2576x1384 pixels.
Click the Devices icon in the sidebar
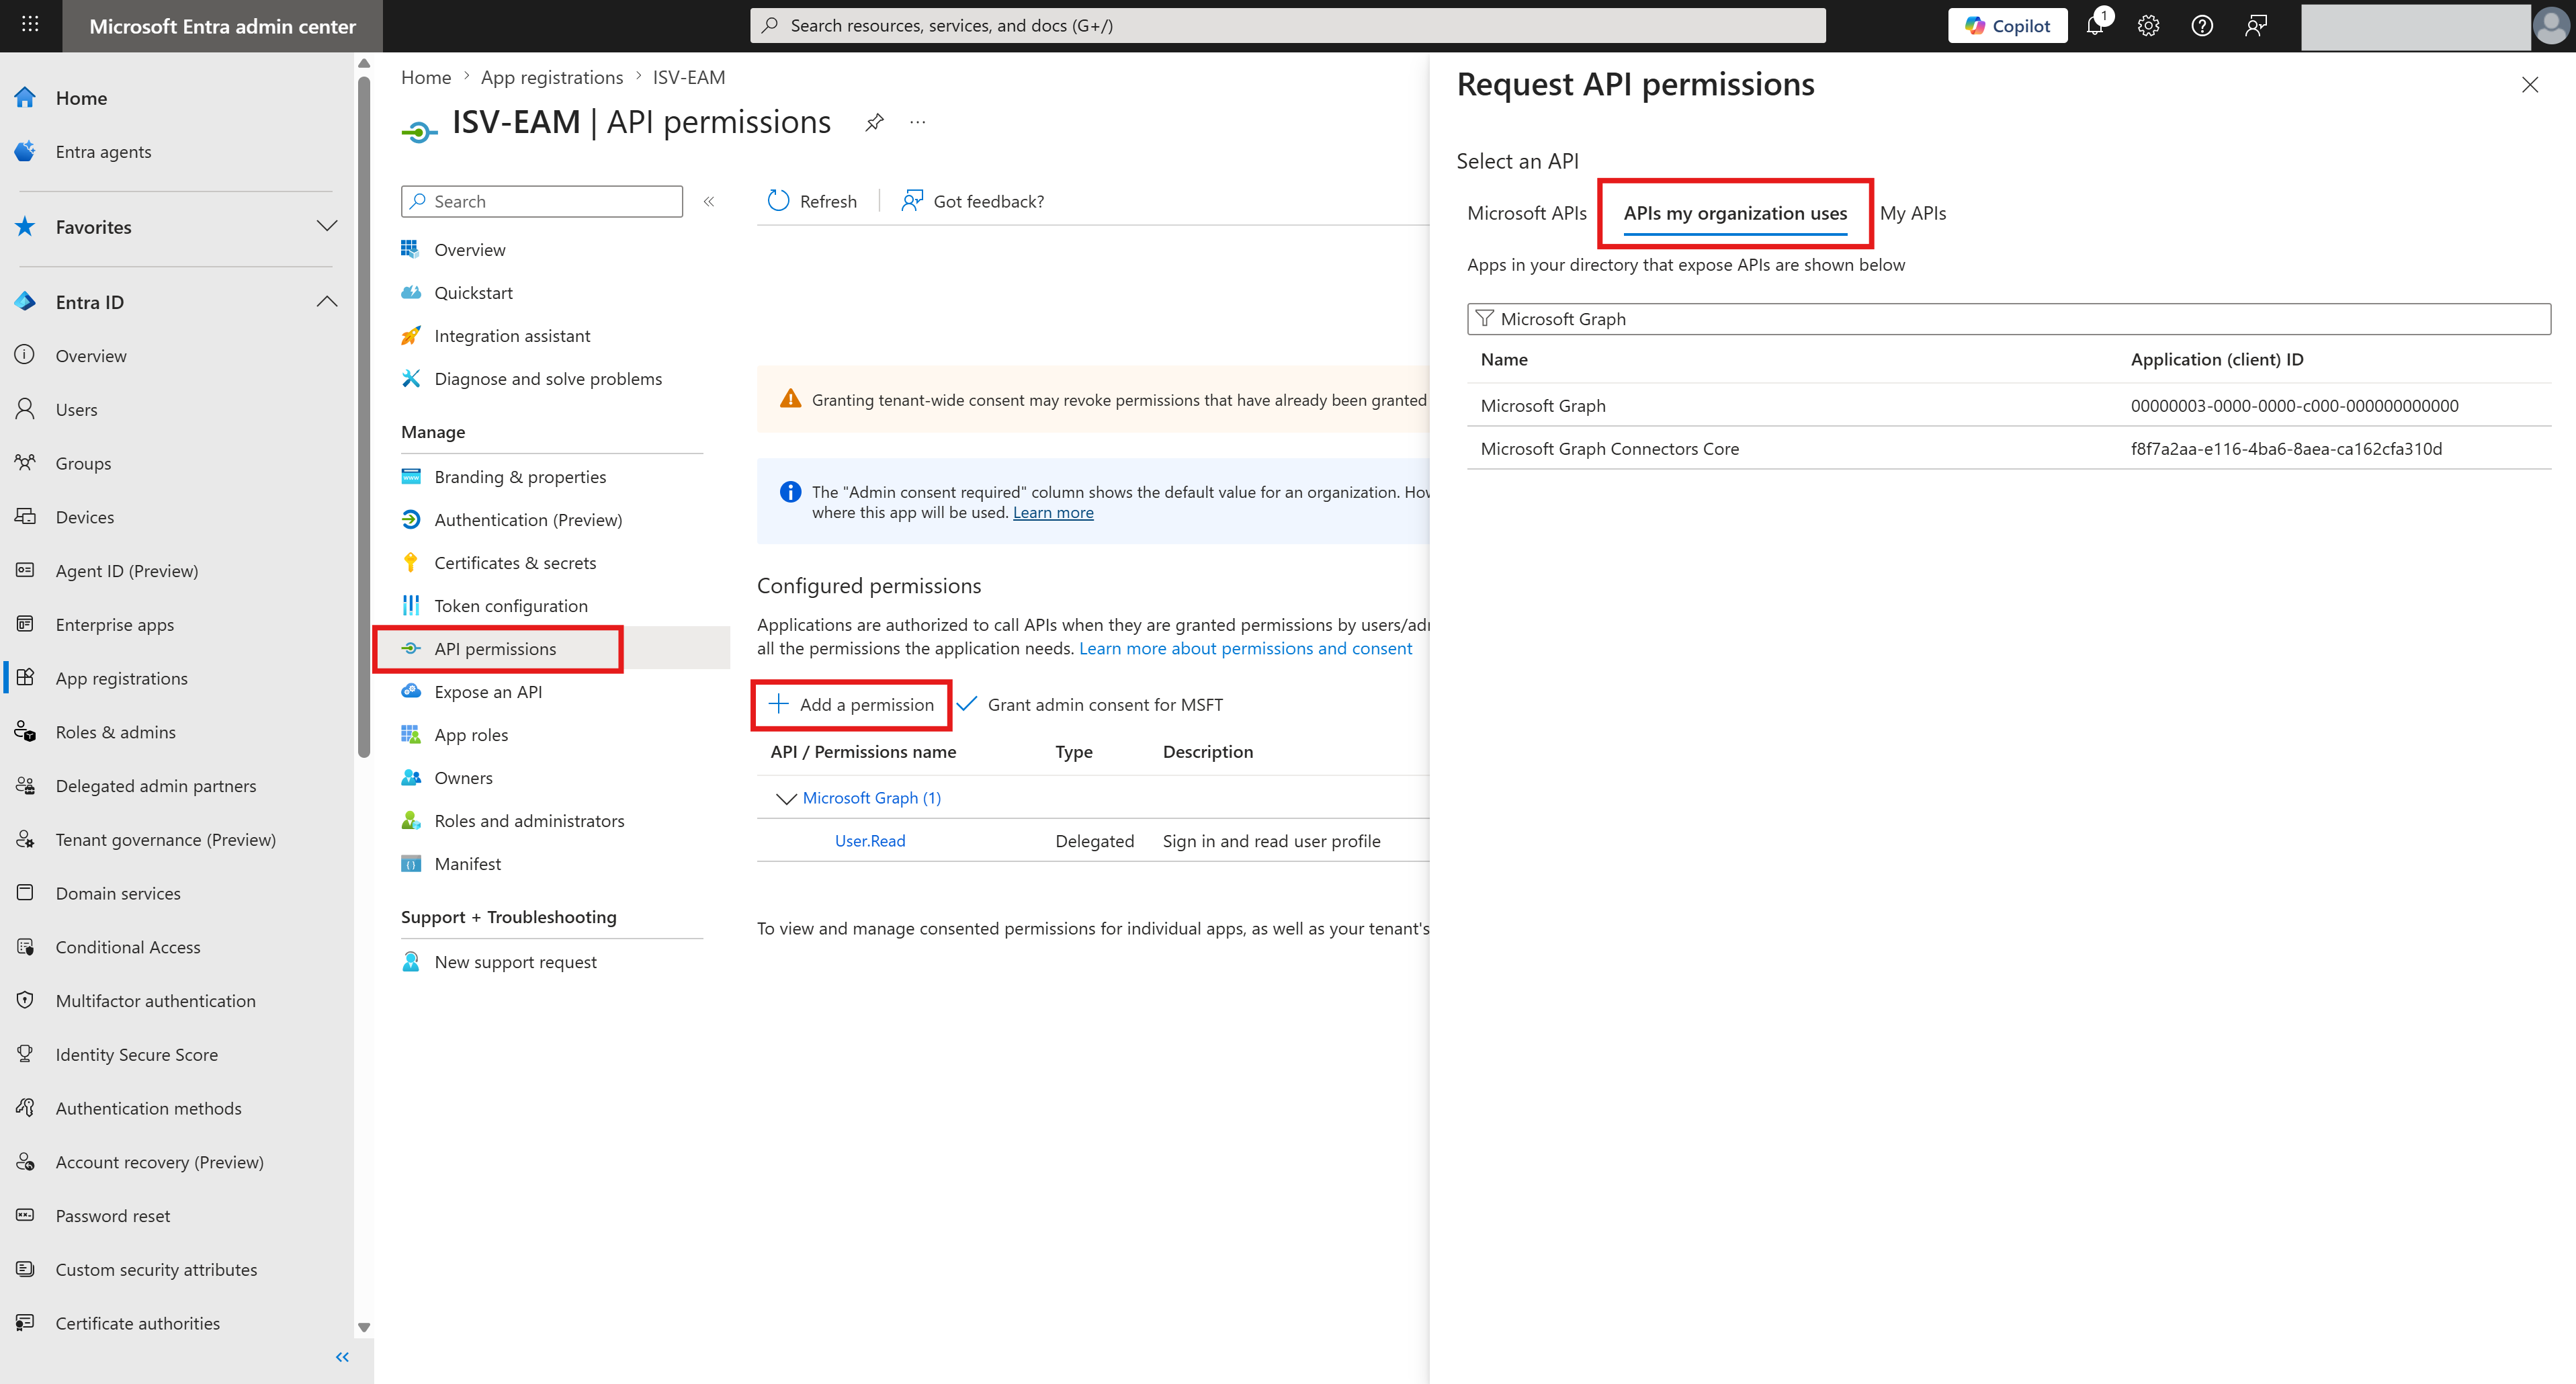pos(25,516)
